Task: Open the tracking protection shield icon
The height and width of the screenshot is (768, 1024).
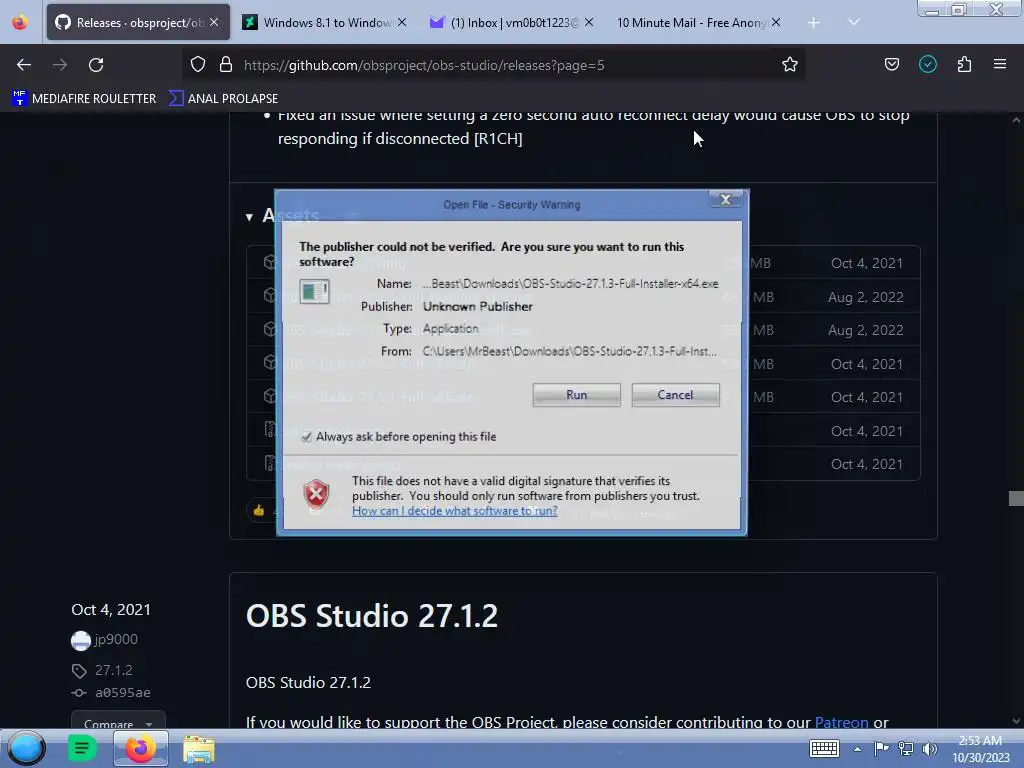Action: click(198, 65)
